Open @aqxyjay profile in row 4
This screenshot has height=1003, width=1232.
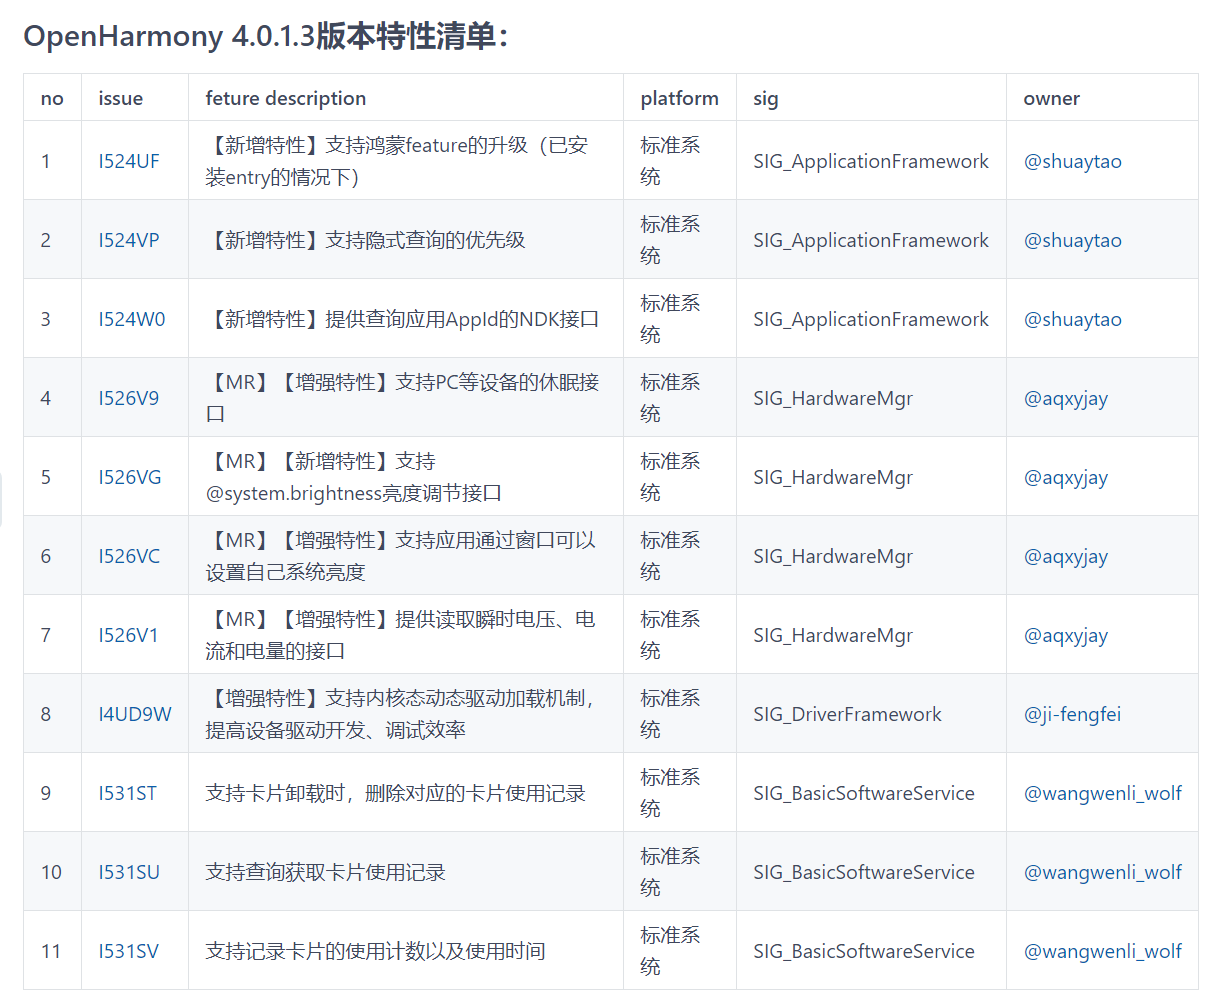1065,398
